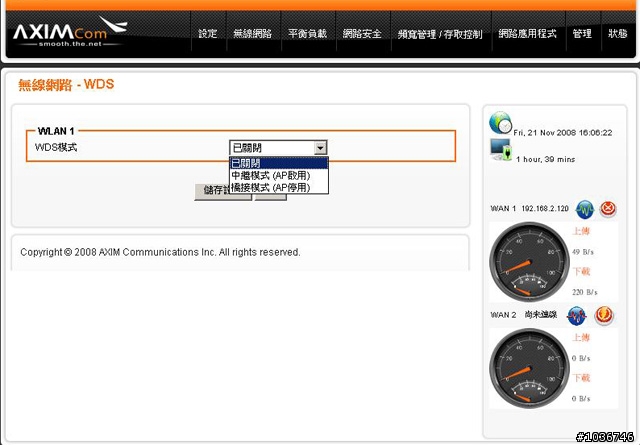
Task: Click the WAN 1 speed gauge
Action: pyautogui.click(x=529, y=262)
